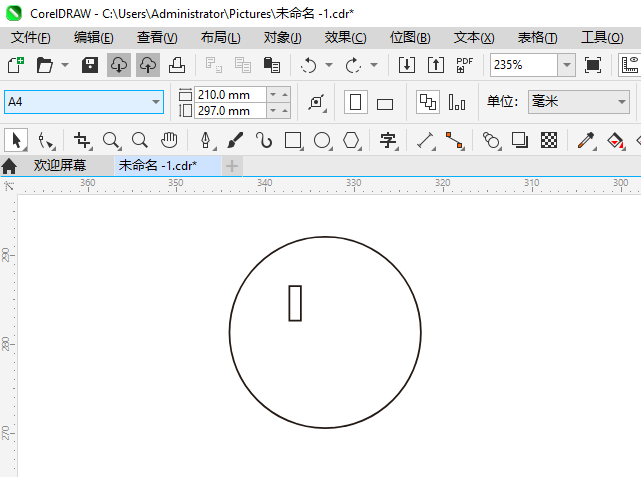Undo the last action
The image size is (641, 477).
[308, 65]
